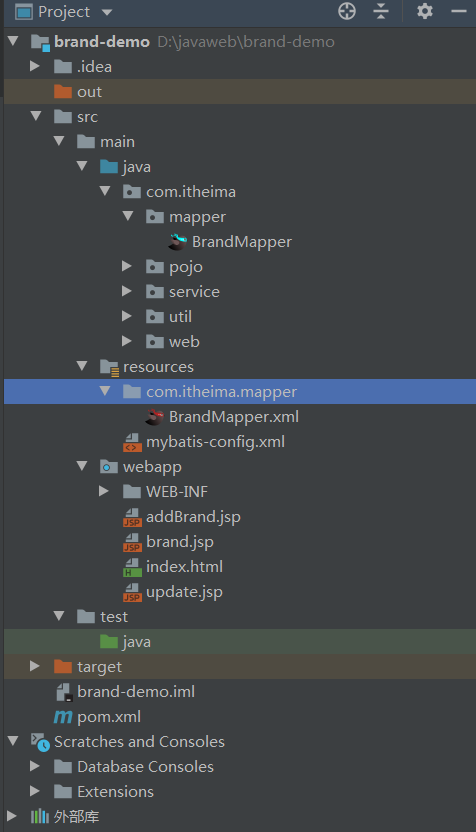This screenshot has width=476, height=832.
Task: Select the update.jsp file name
Action: [184, 592]
